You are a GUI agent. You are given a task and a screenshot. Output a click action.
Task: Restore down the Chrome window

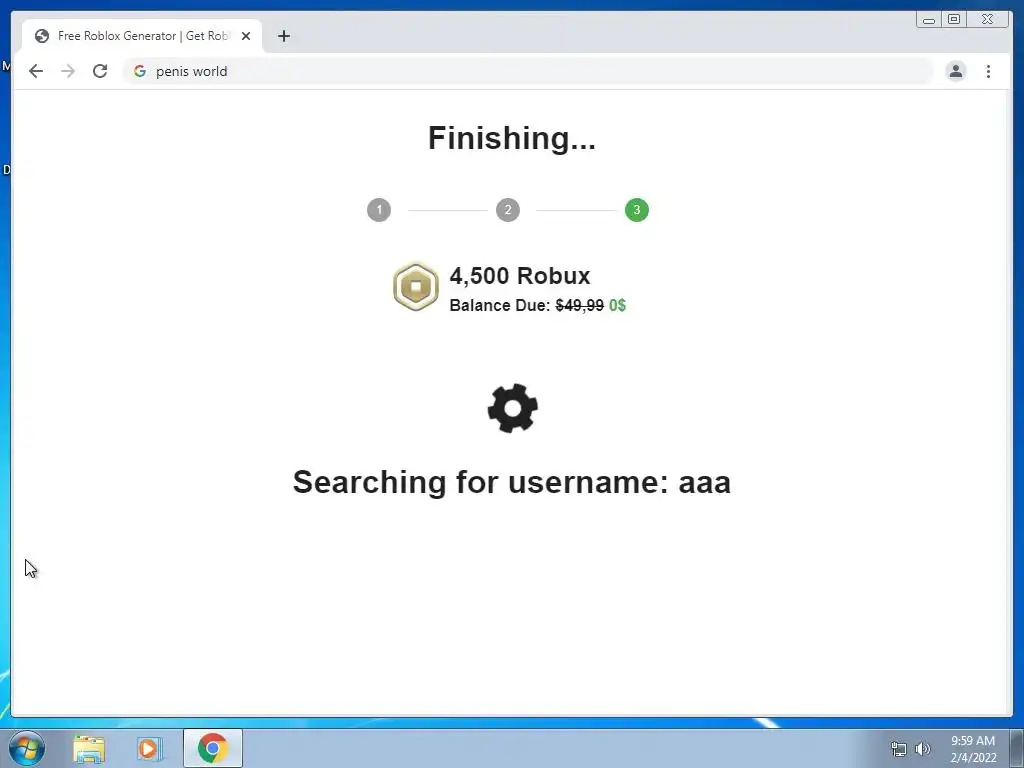point(954,20)
